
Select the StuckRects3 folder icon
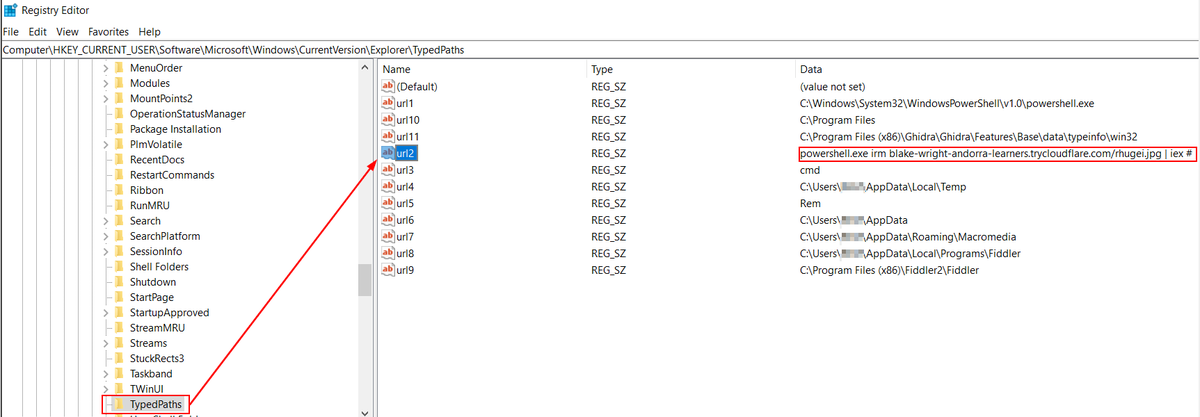[120, 358]
